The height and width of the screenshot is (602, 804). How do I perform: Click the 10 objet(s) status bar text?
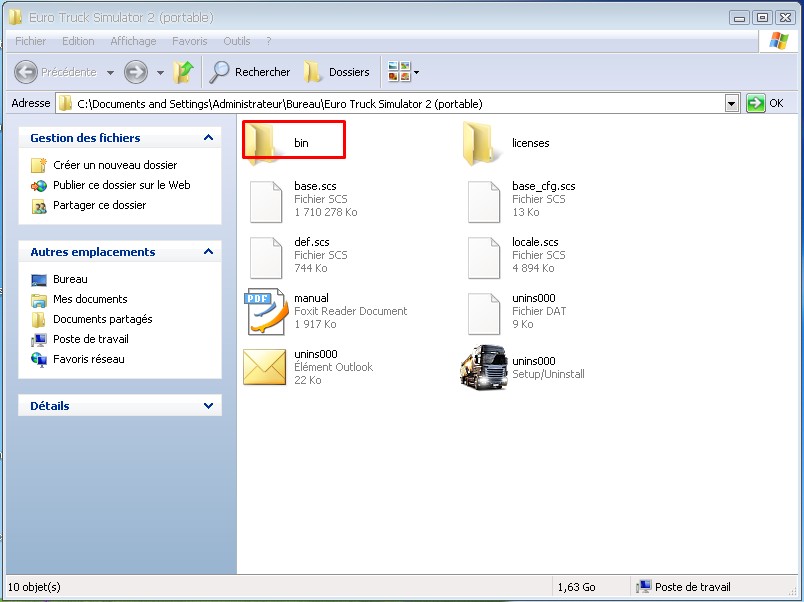point(34,587)
